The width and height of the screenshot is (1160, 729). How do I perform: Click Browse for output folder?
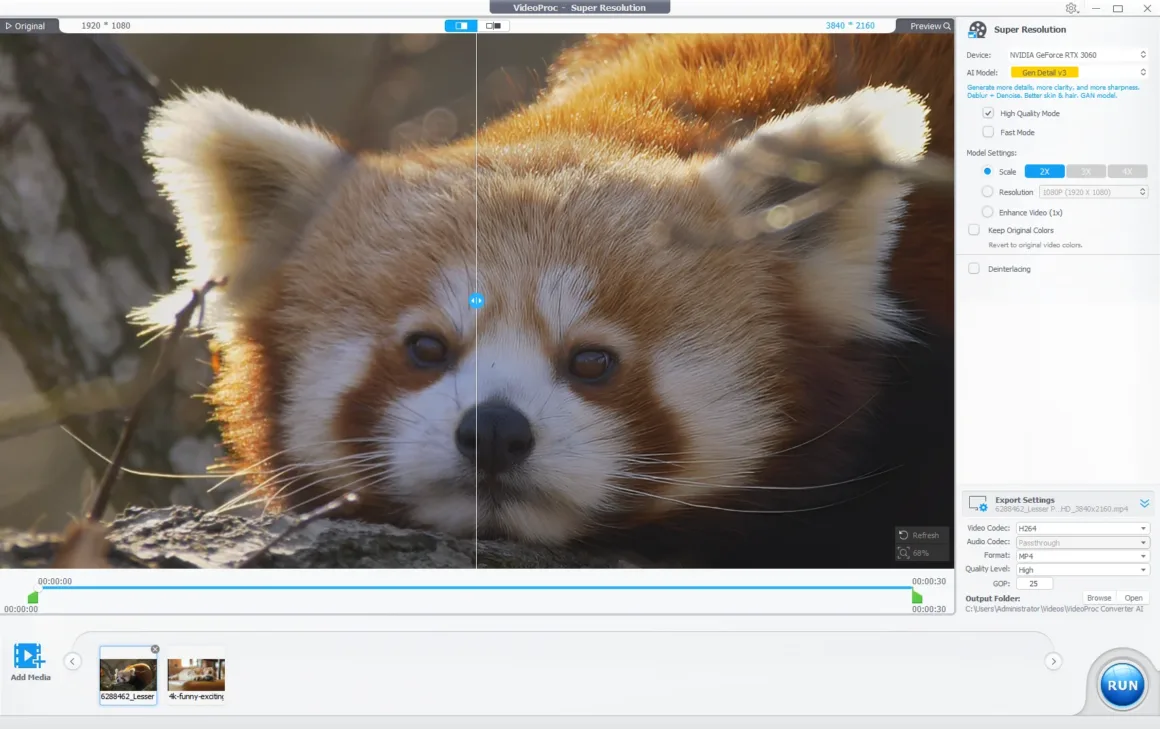[x=1099, y=598]
